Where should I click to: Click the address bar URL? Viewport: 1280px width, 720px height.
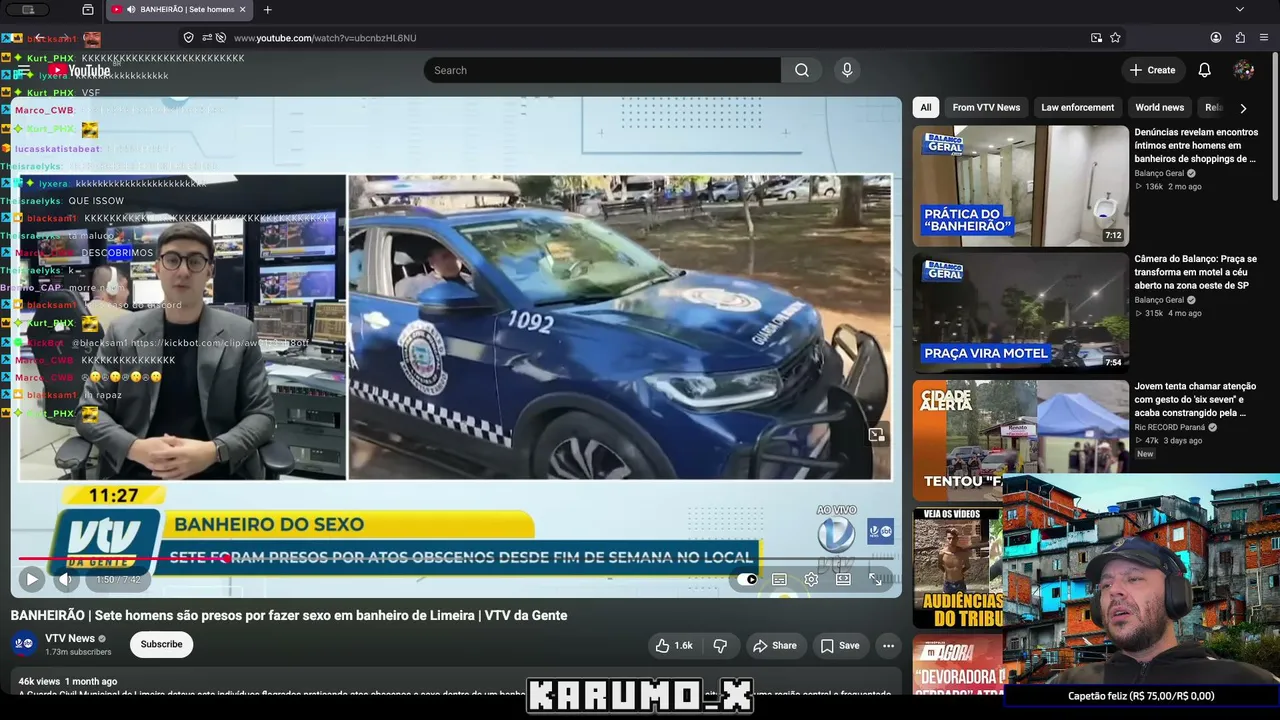click(x=325, y=38)
